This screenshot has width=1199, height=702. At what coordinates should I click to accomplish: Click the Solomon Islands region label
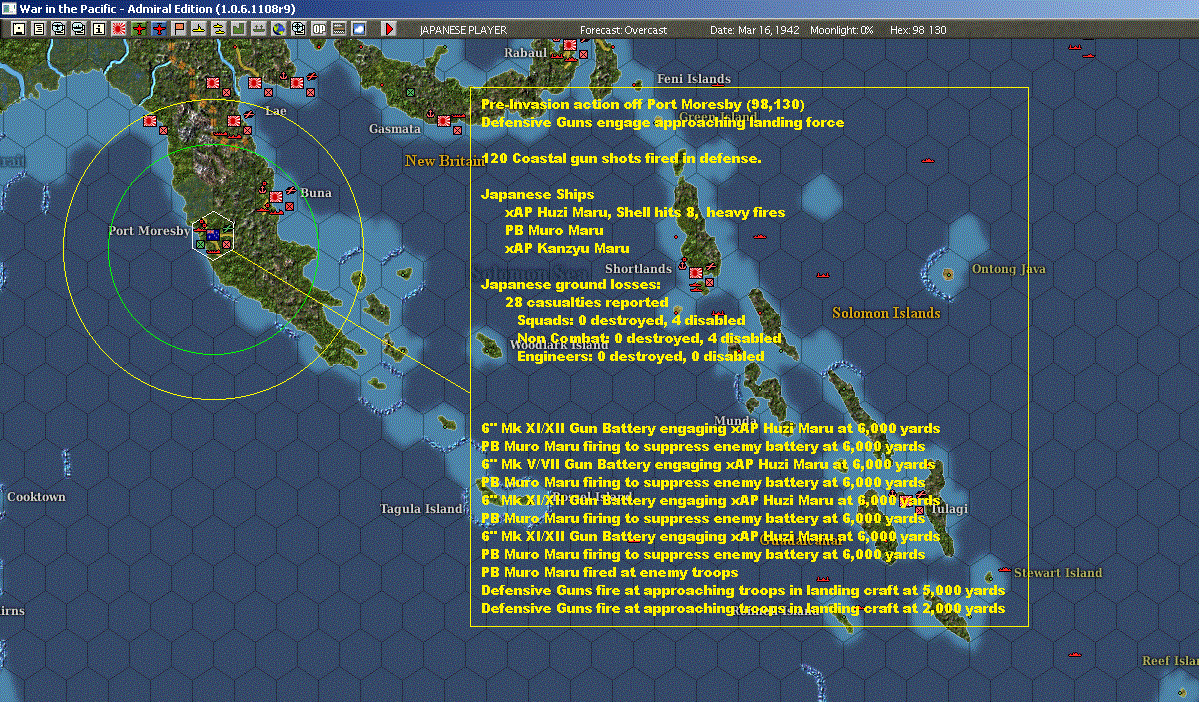[885, 313]
